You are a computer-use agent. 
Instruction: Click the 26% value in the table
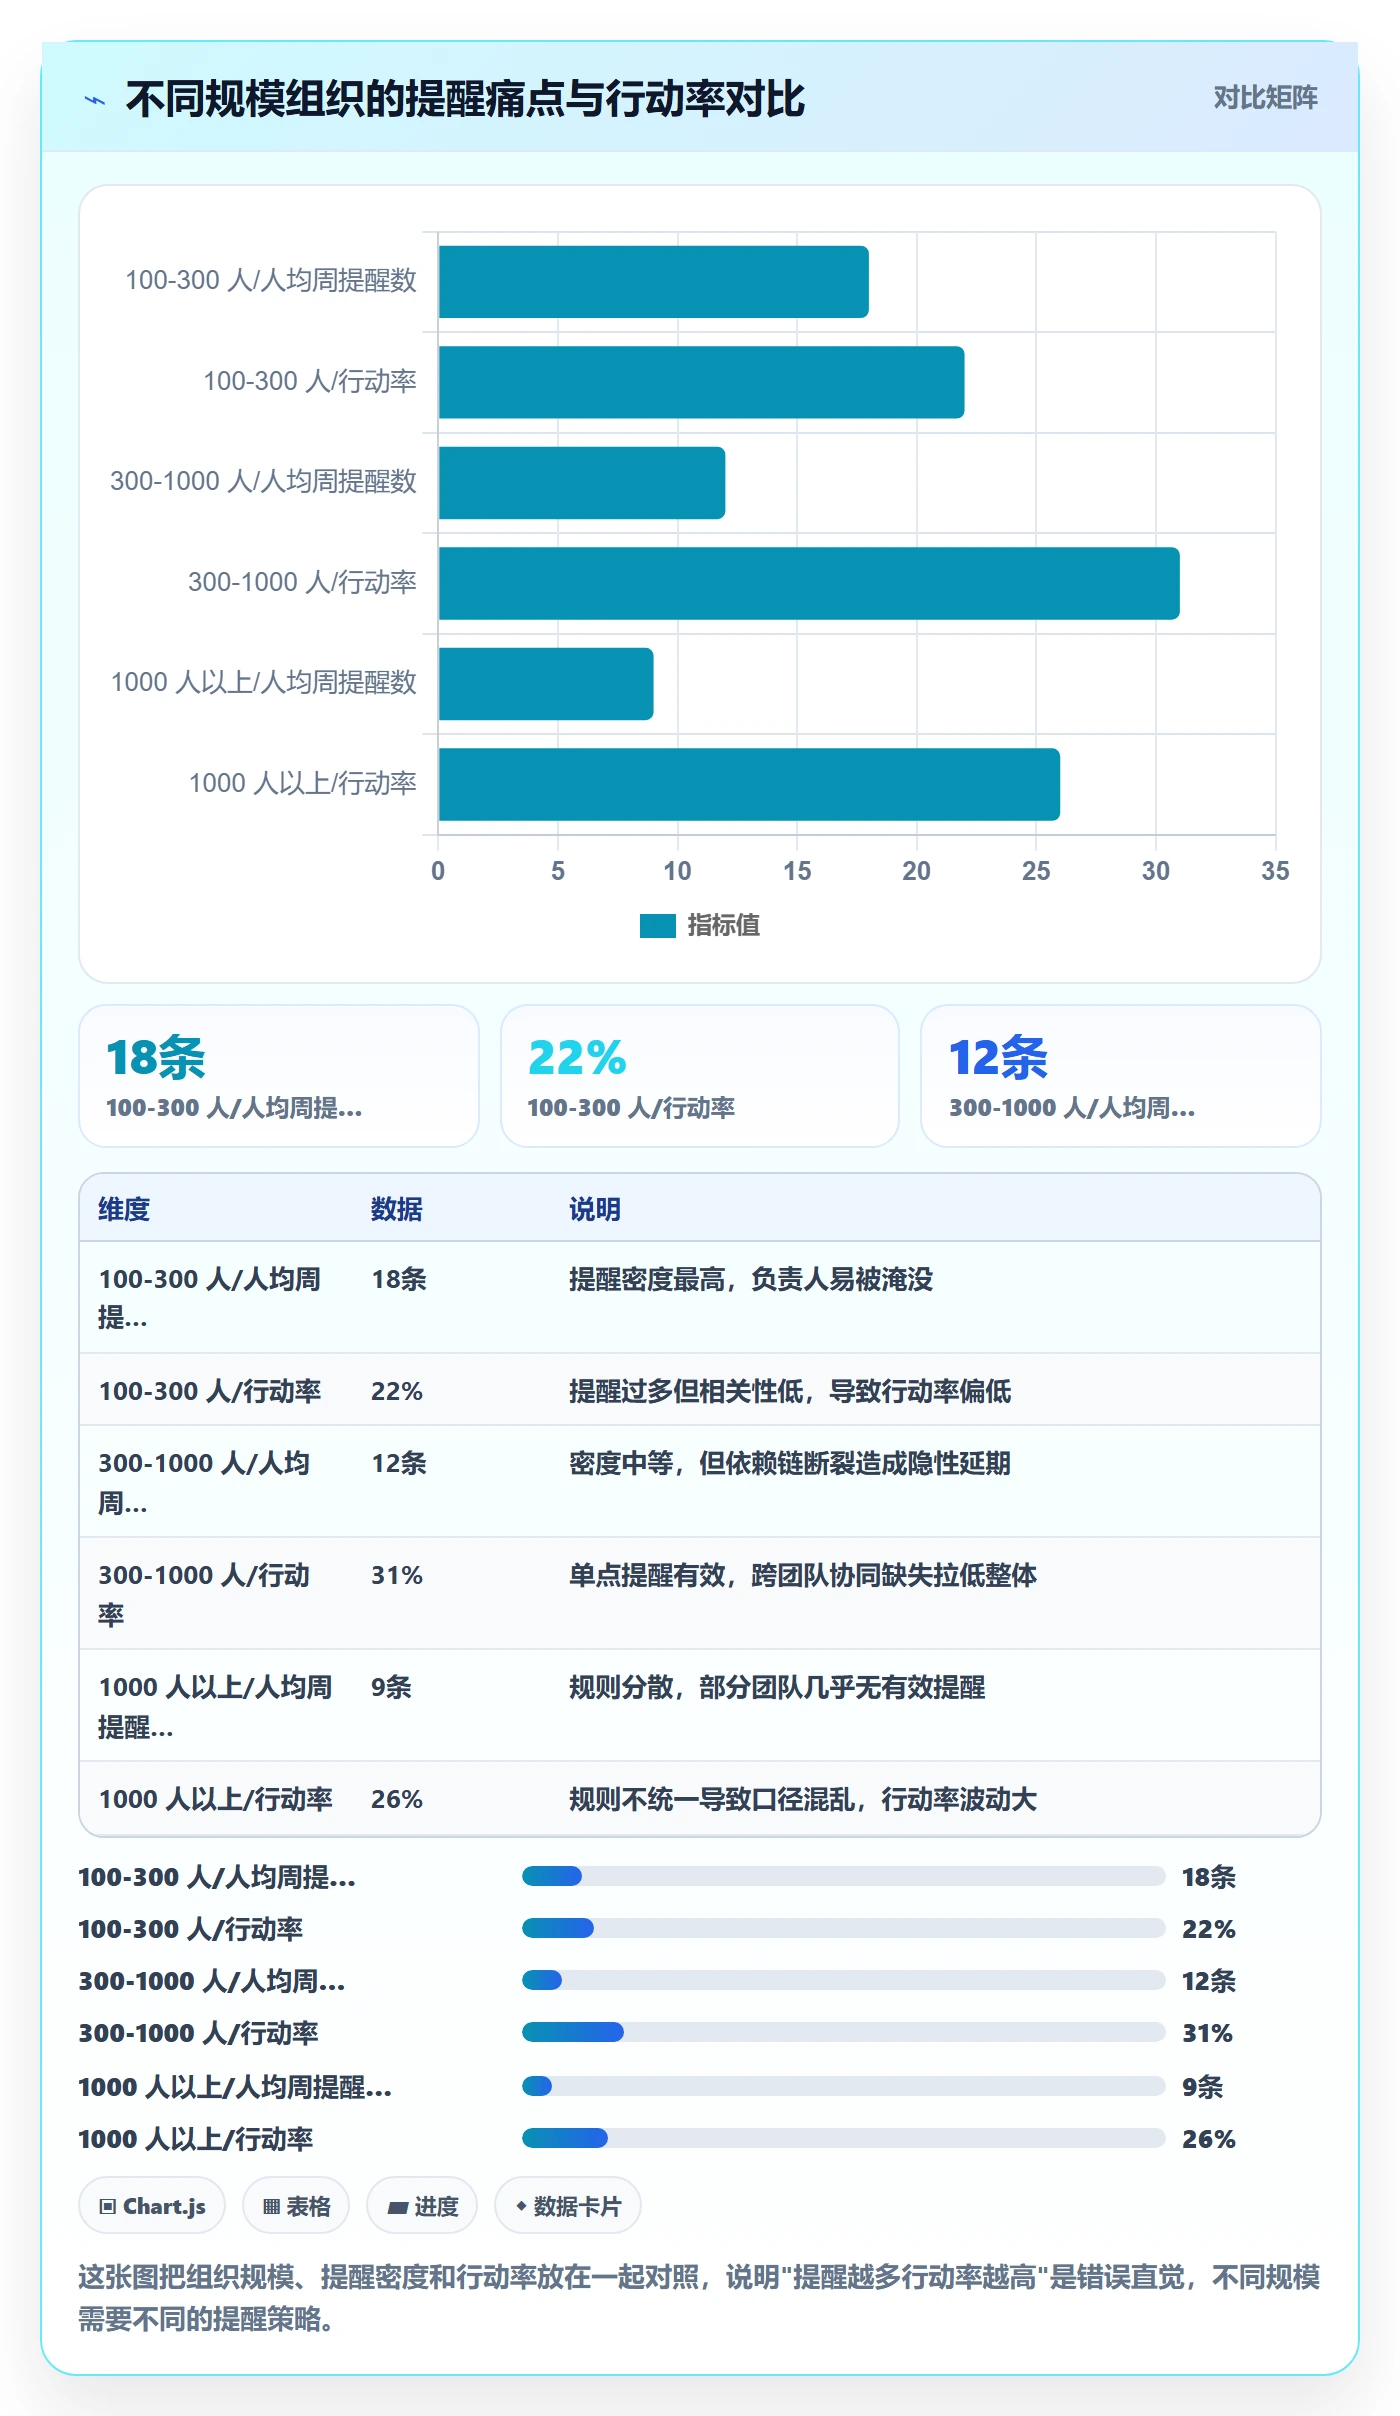[397, 1799]
